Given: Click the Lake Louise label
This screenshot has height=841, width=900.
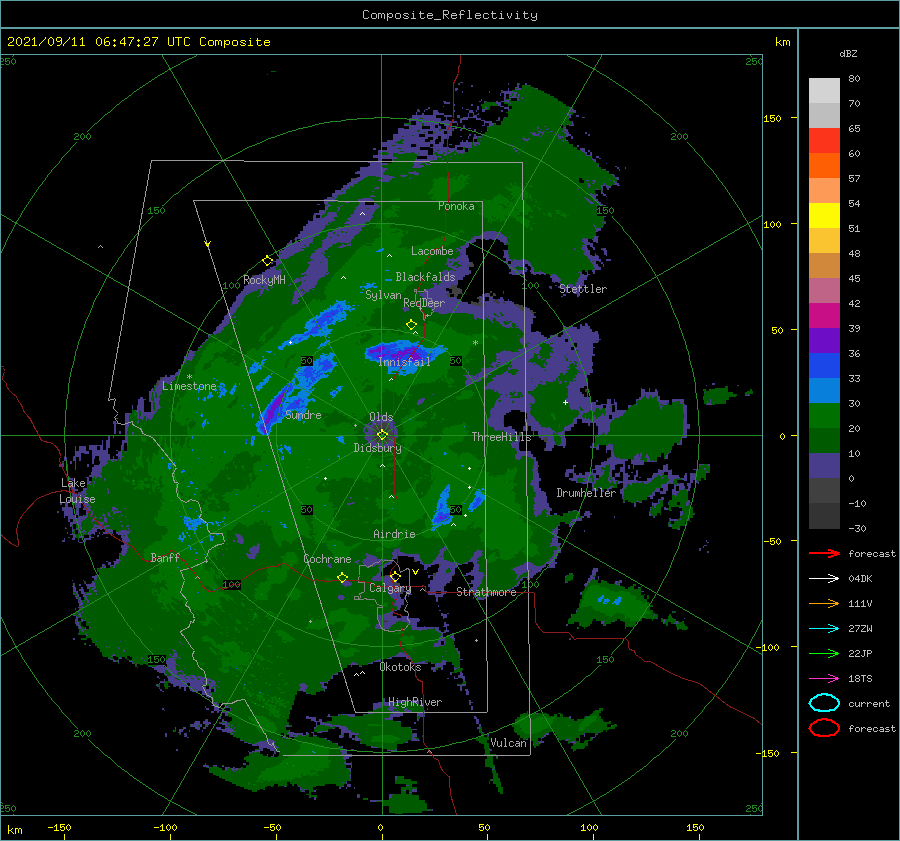Looking at the screenshot, I should coord(78,491).
